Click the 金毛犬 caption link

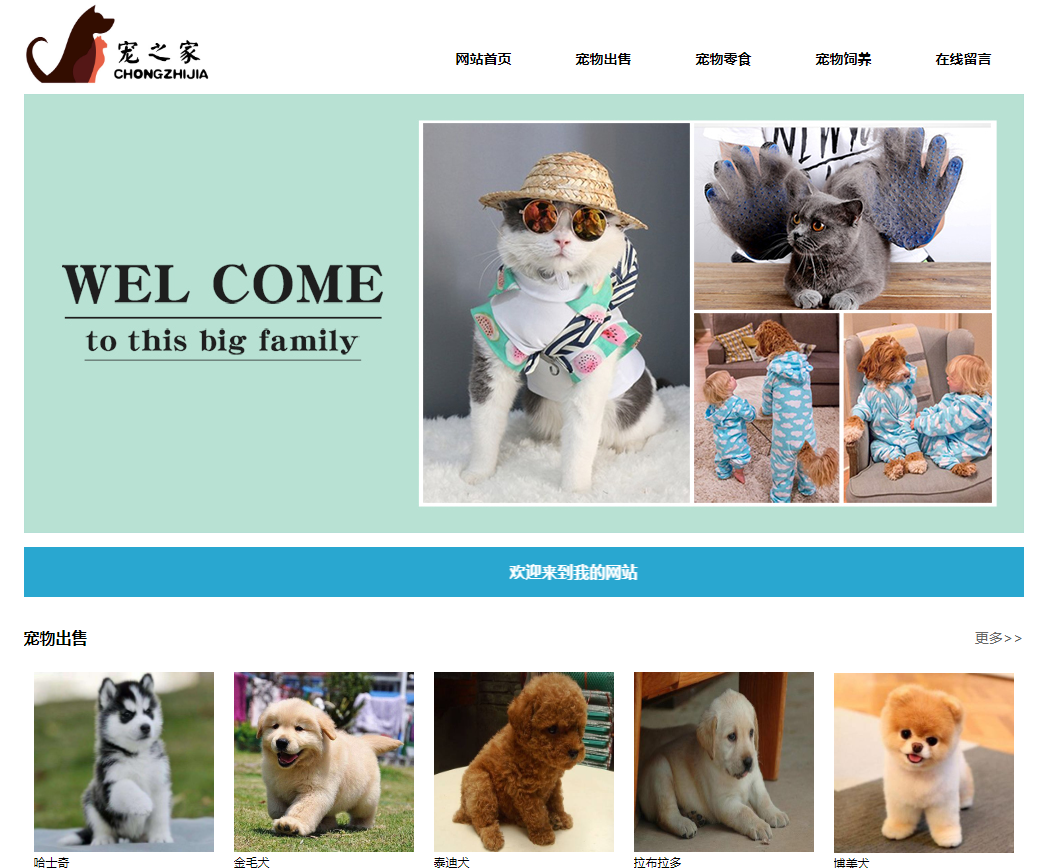coord(252,862)
